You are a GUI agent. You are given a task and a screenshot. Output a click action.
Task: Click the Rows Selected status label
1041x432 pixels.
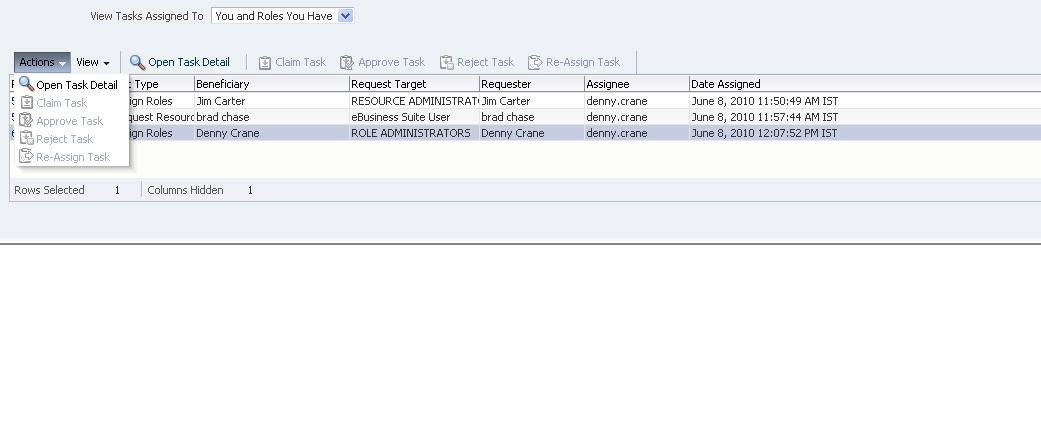(x=49, y=190)
